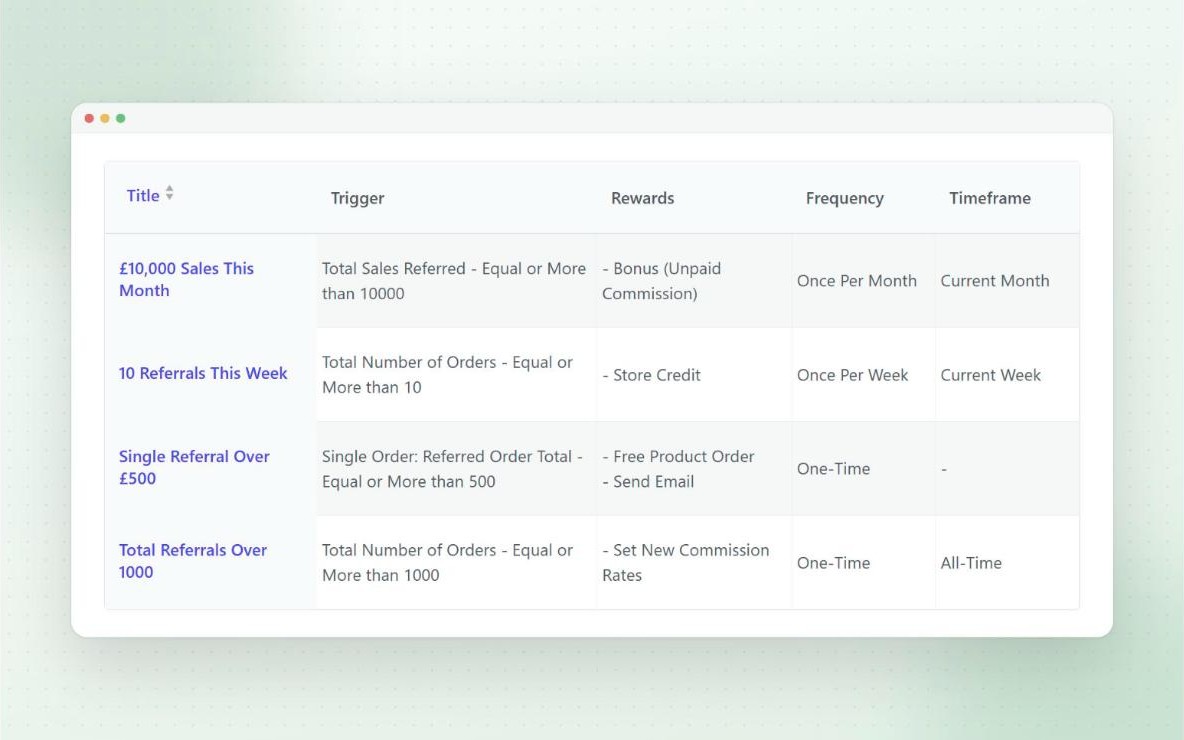
Task: Click the Frequency column header
Action: click(x=844, y=198)
